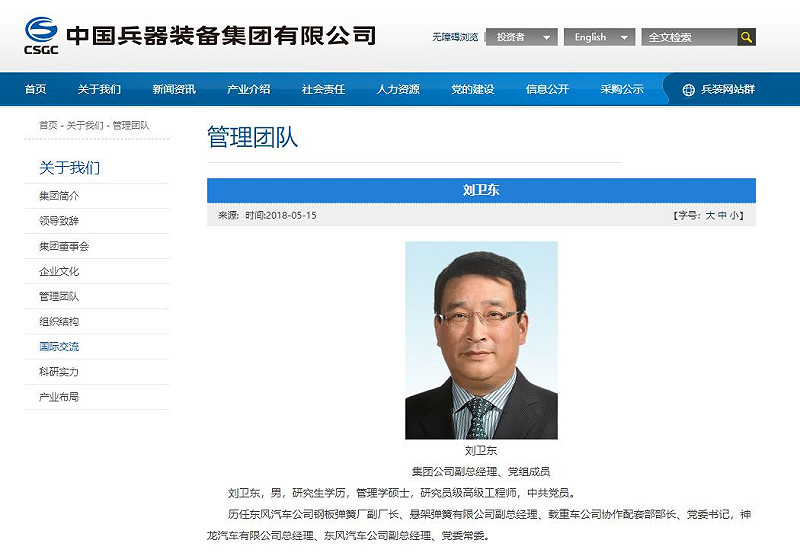Click the 刘卫东 caption under the photo
This screenshot has height=553, width=800.
481,450
